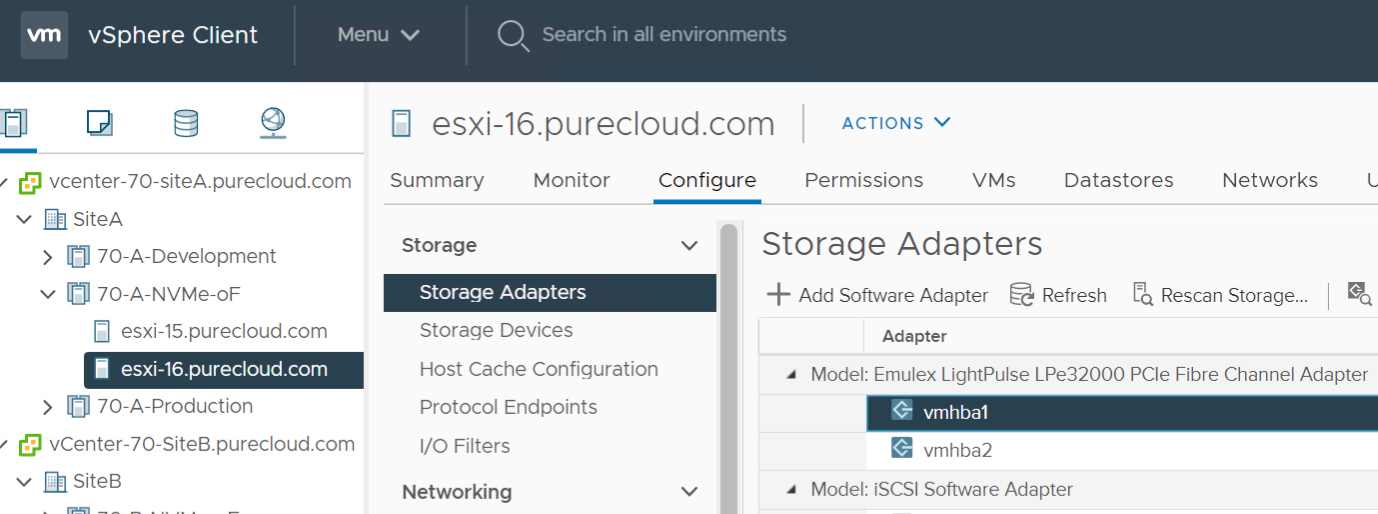Click host icon beside esxi-16 title

pyautogui.click(x=401, y=123)
